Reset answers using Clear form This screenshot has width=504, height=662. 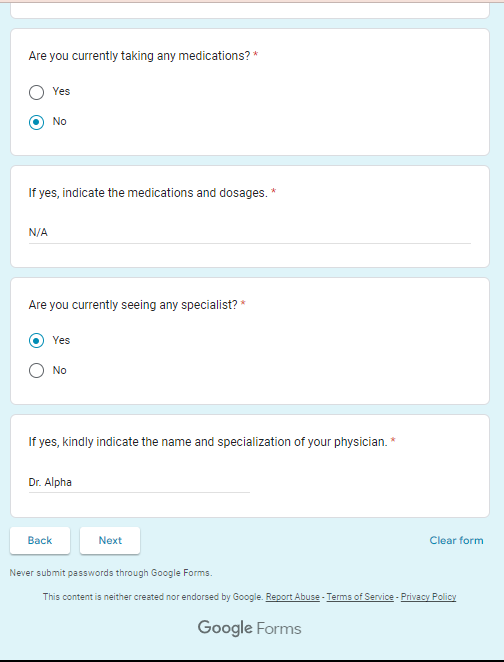(456, 540)
